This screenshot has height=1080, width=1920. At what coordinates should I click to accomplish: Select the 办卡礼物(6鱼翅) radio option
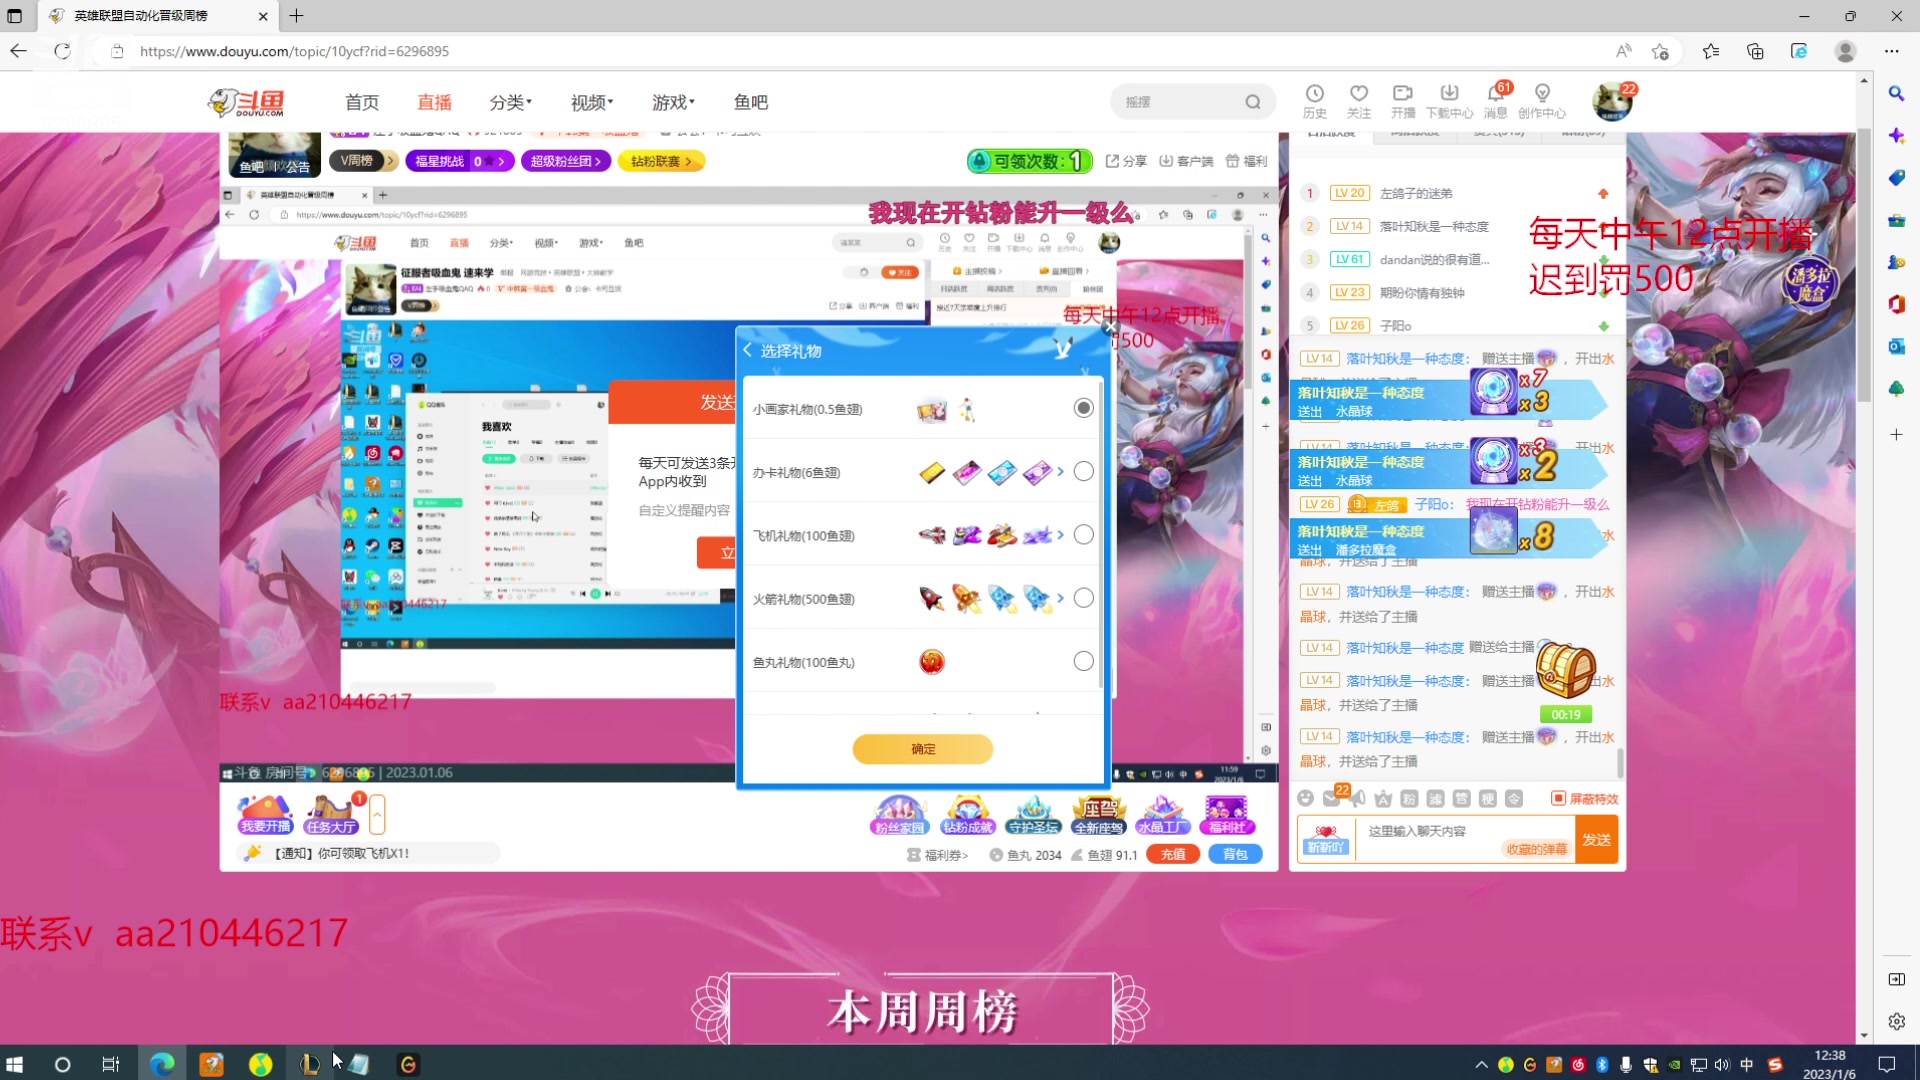click(1083, 471)
